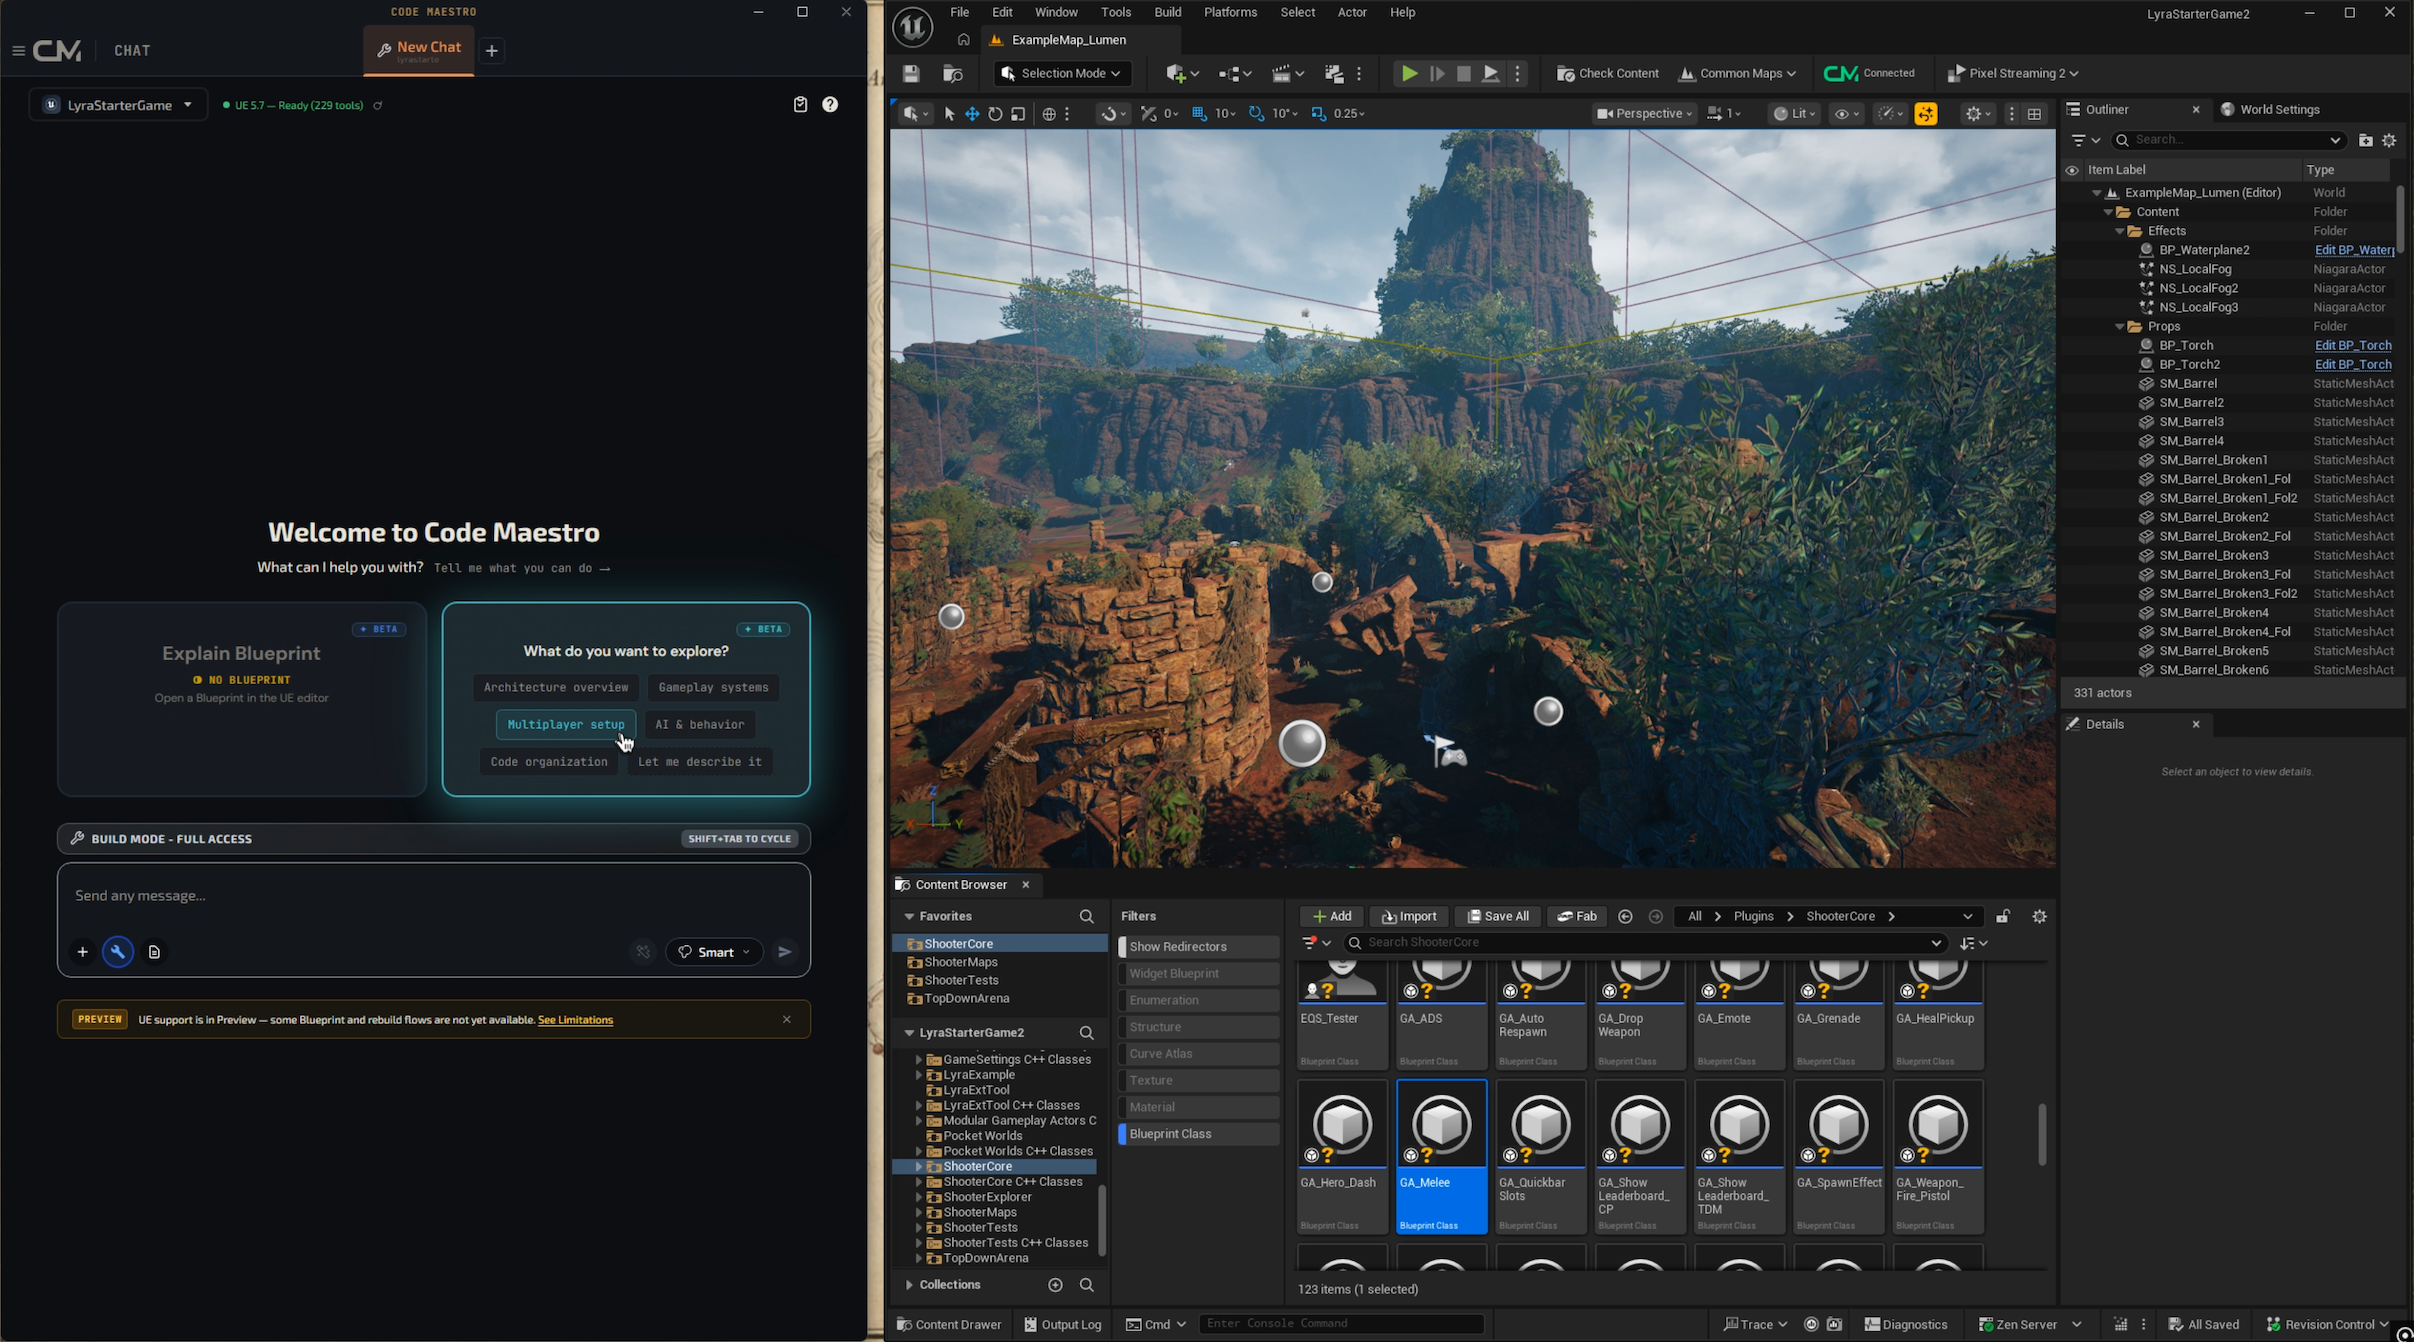Expand the Common Maps dropdown
2414x1342 pixels.
pos(1737,73)
